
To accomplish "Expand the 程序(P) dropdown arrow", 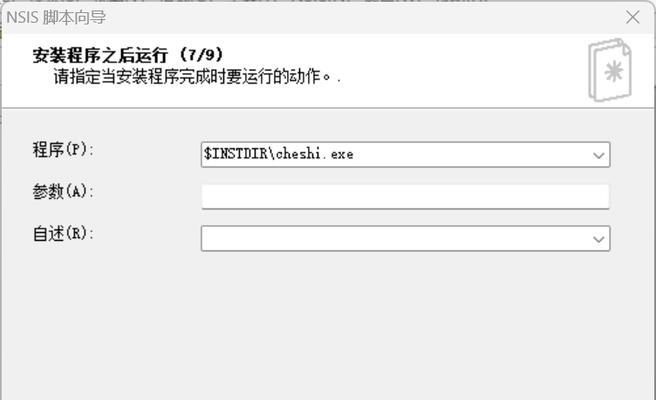I will (599, 155).
